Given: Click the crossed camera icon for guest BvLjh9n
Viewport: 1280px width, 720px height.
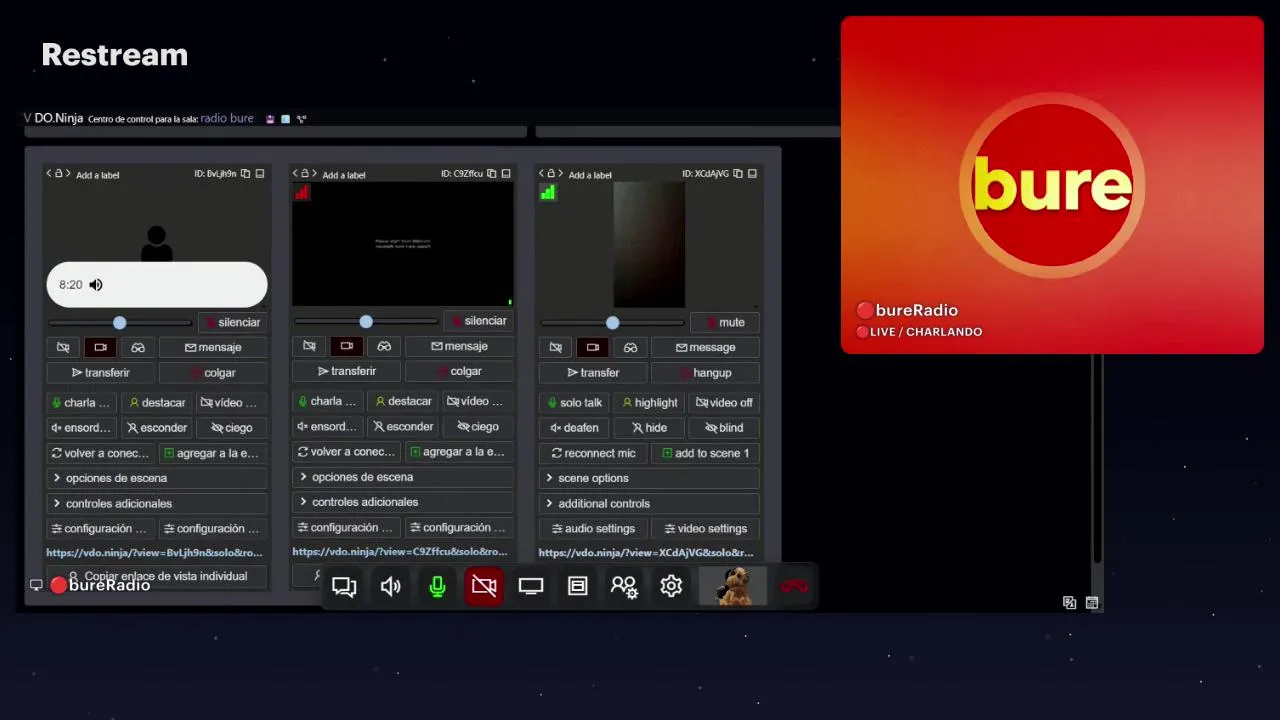Looking at the screenshot, I should (63, 347).
